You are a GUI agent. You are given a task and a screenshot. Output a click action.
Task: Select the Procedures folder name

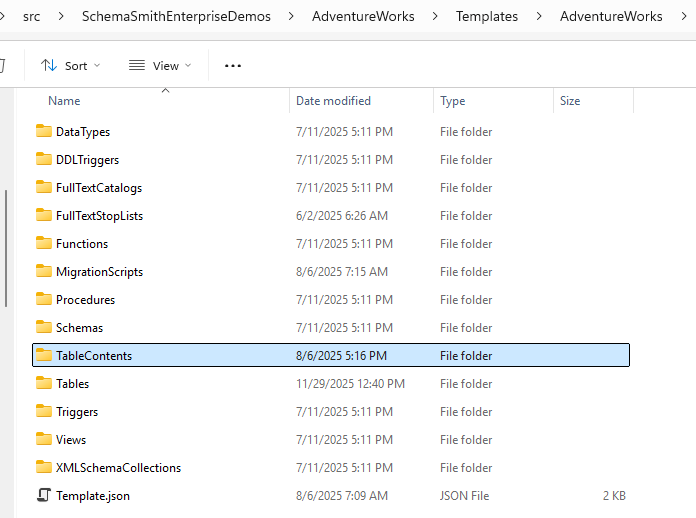85,300
